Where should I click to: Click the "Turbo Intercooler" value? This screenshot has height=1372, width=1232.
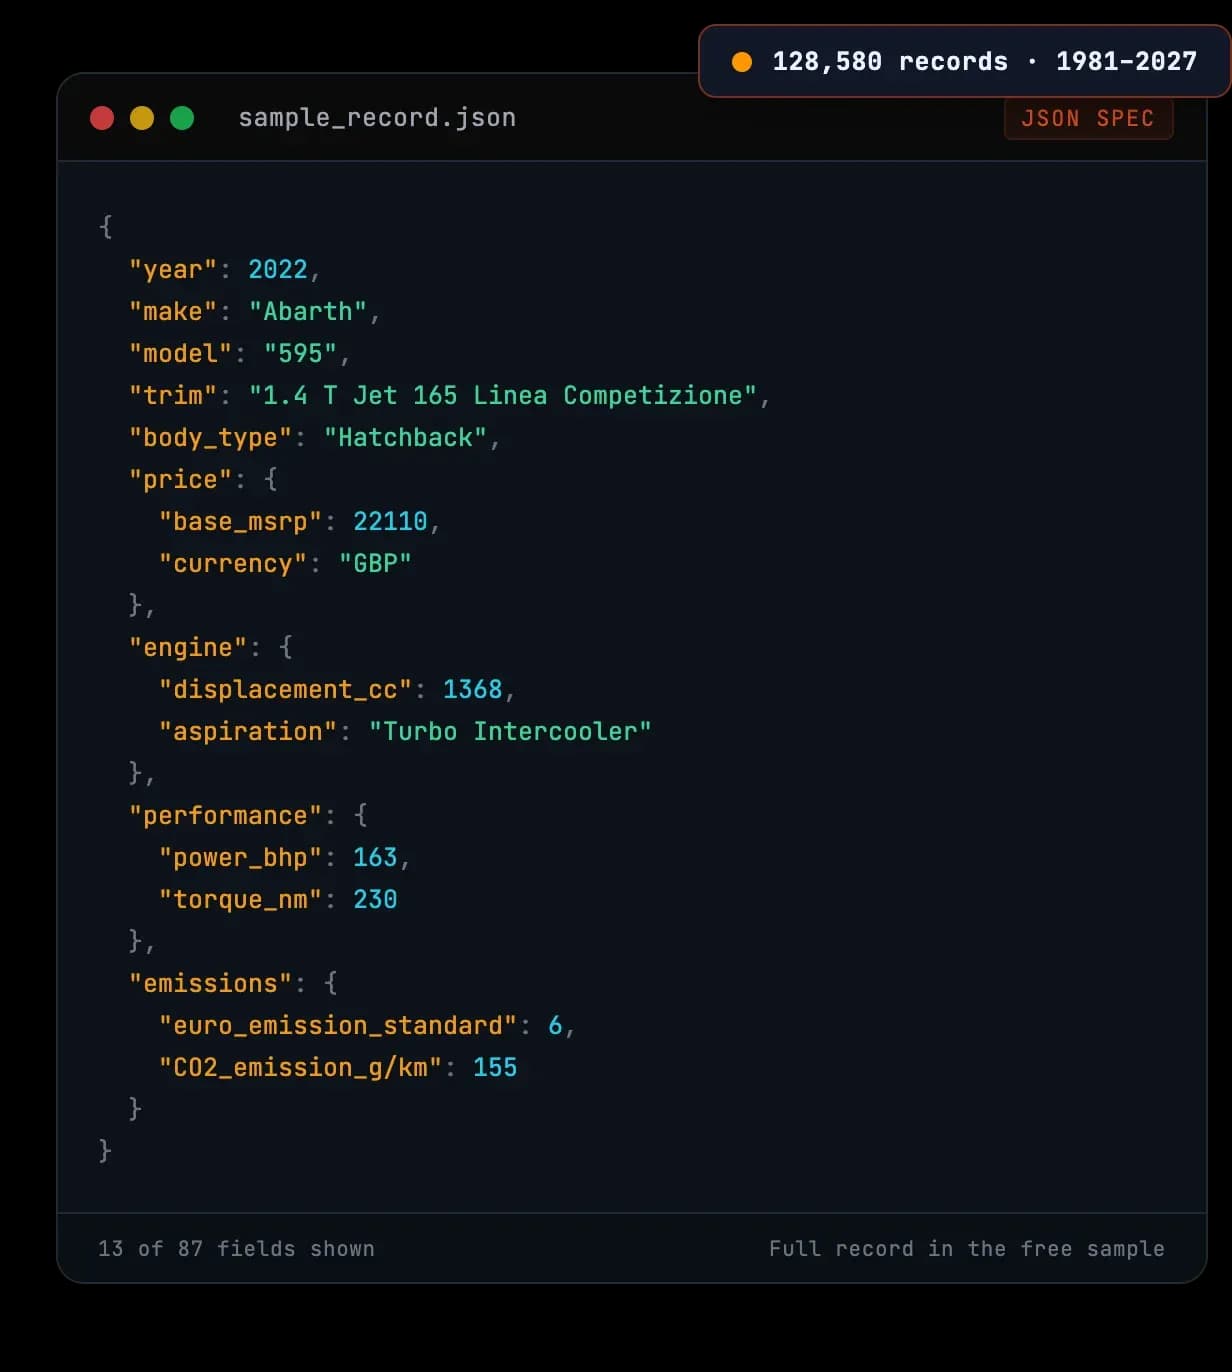[x=510, y=732]
